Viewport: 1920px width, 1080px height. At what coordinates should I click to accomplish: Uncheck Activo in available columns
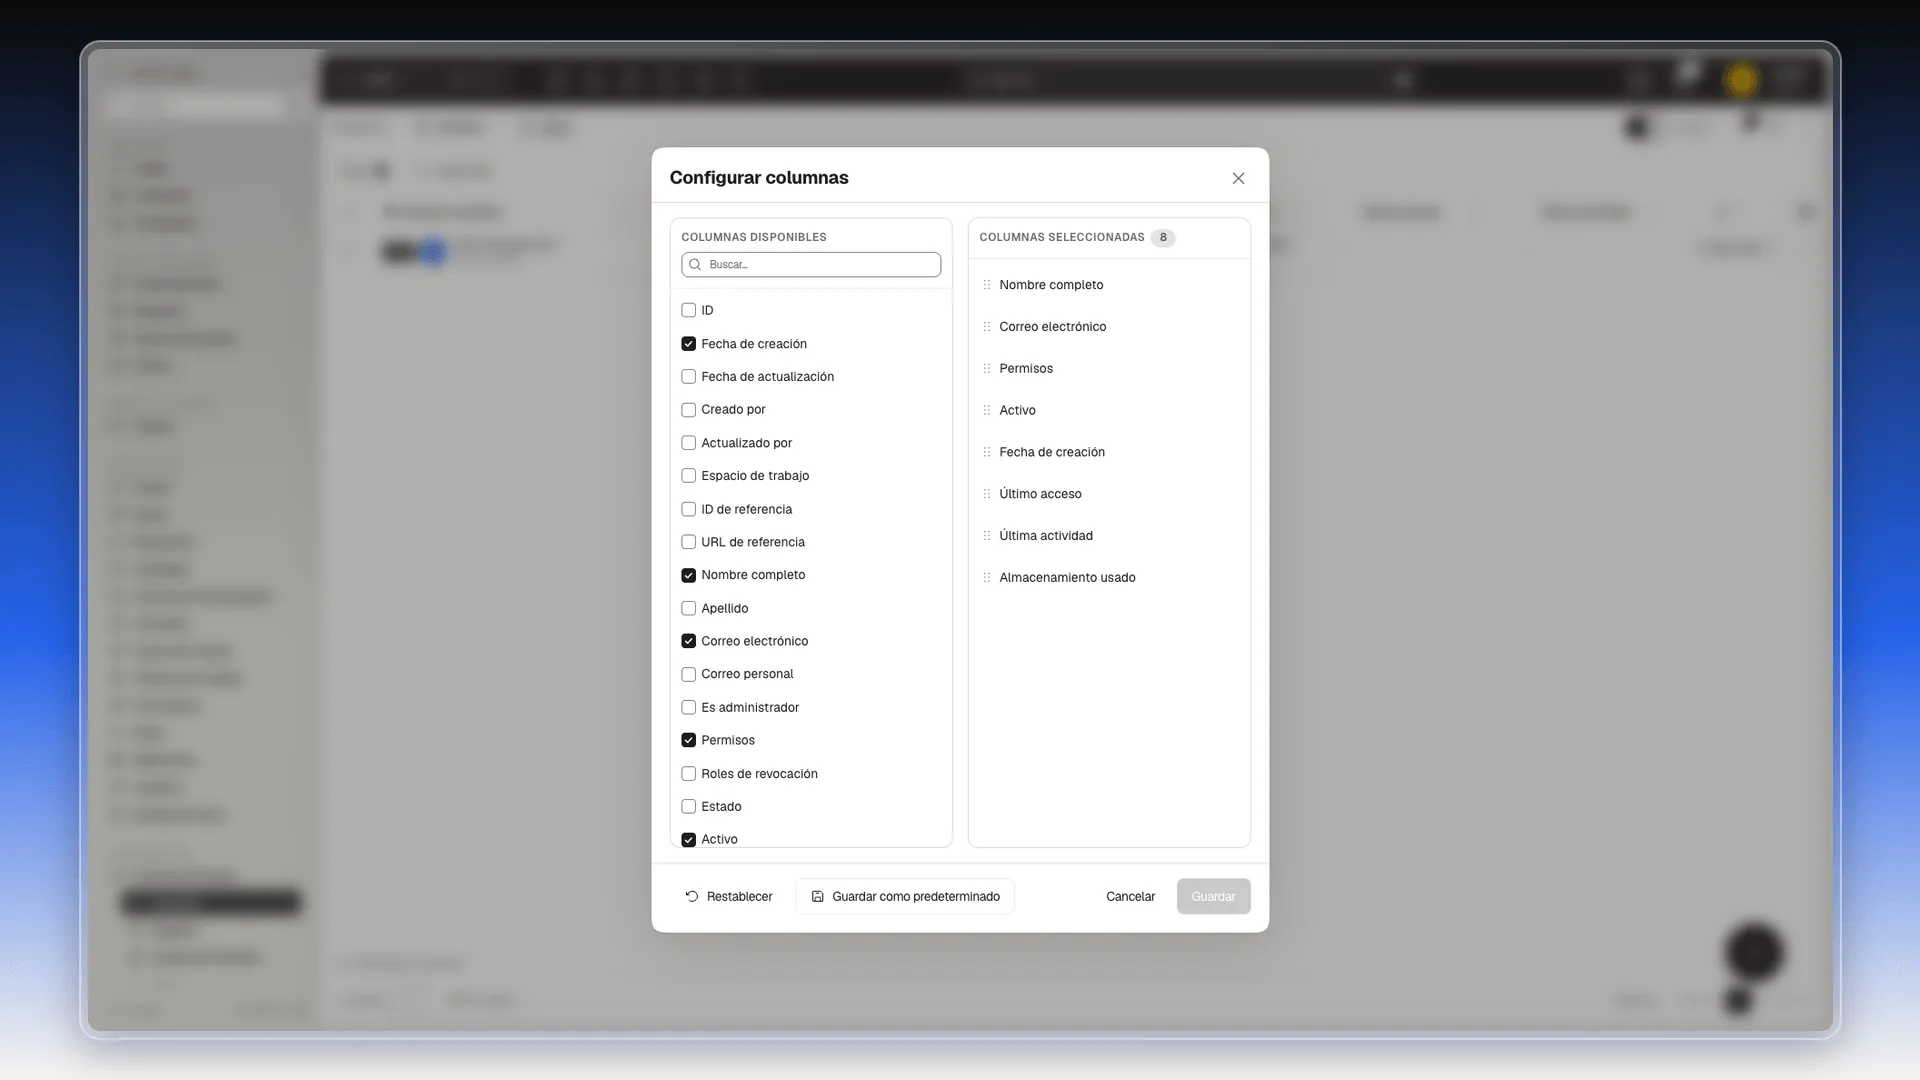(x=688, y=840)
